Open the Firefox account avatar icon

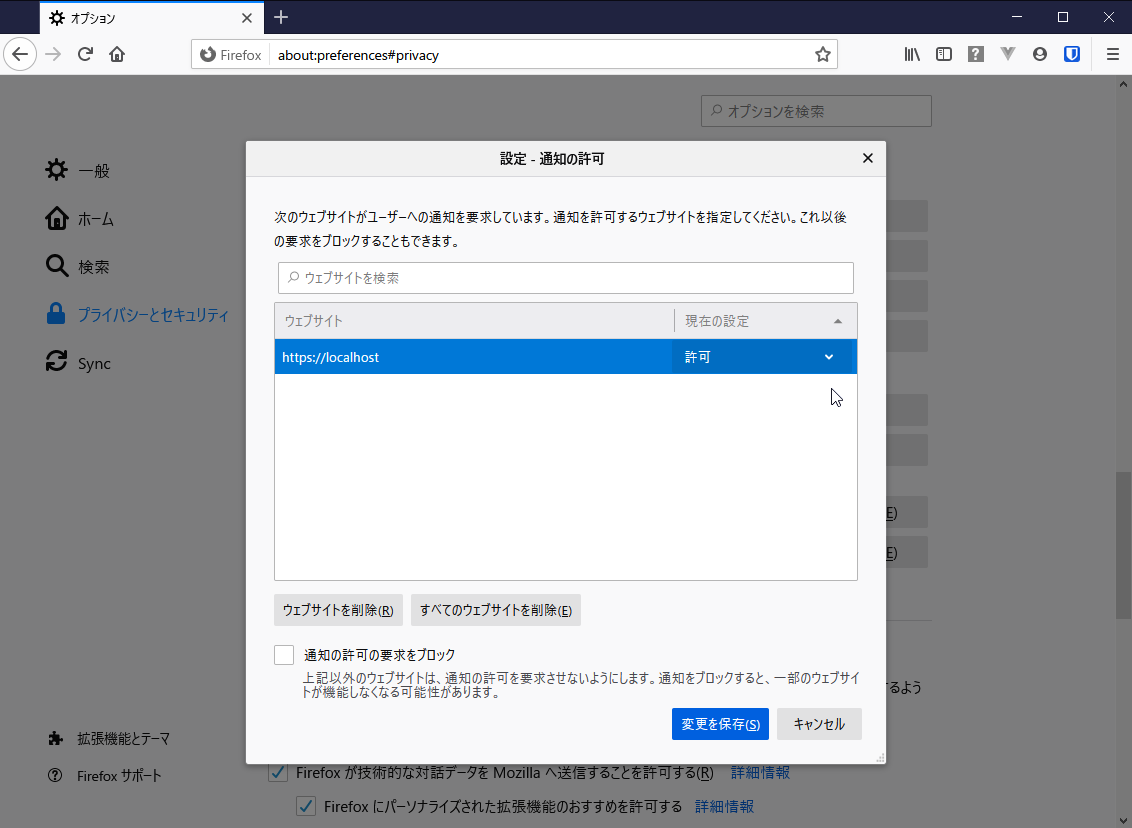[x=1040, y=55]
